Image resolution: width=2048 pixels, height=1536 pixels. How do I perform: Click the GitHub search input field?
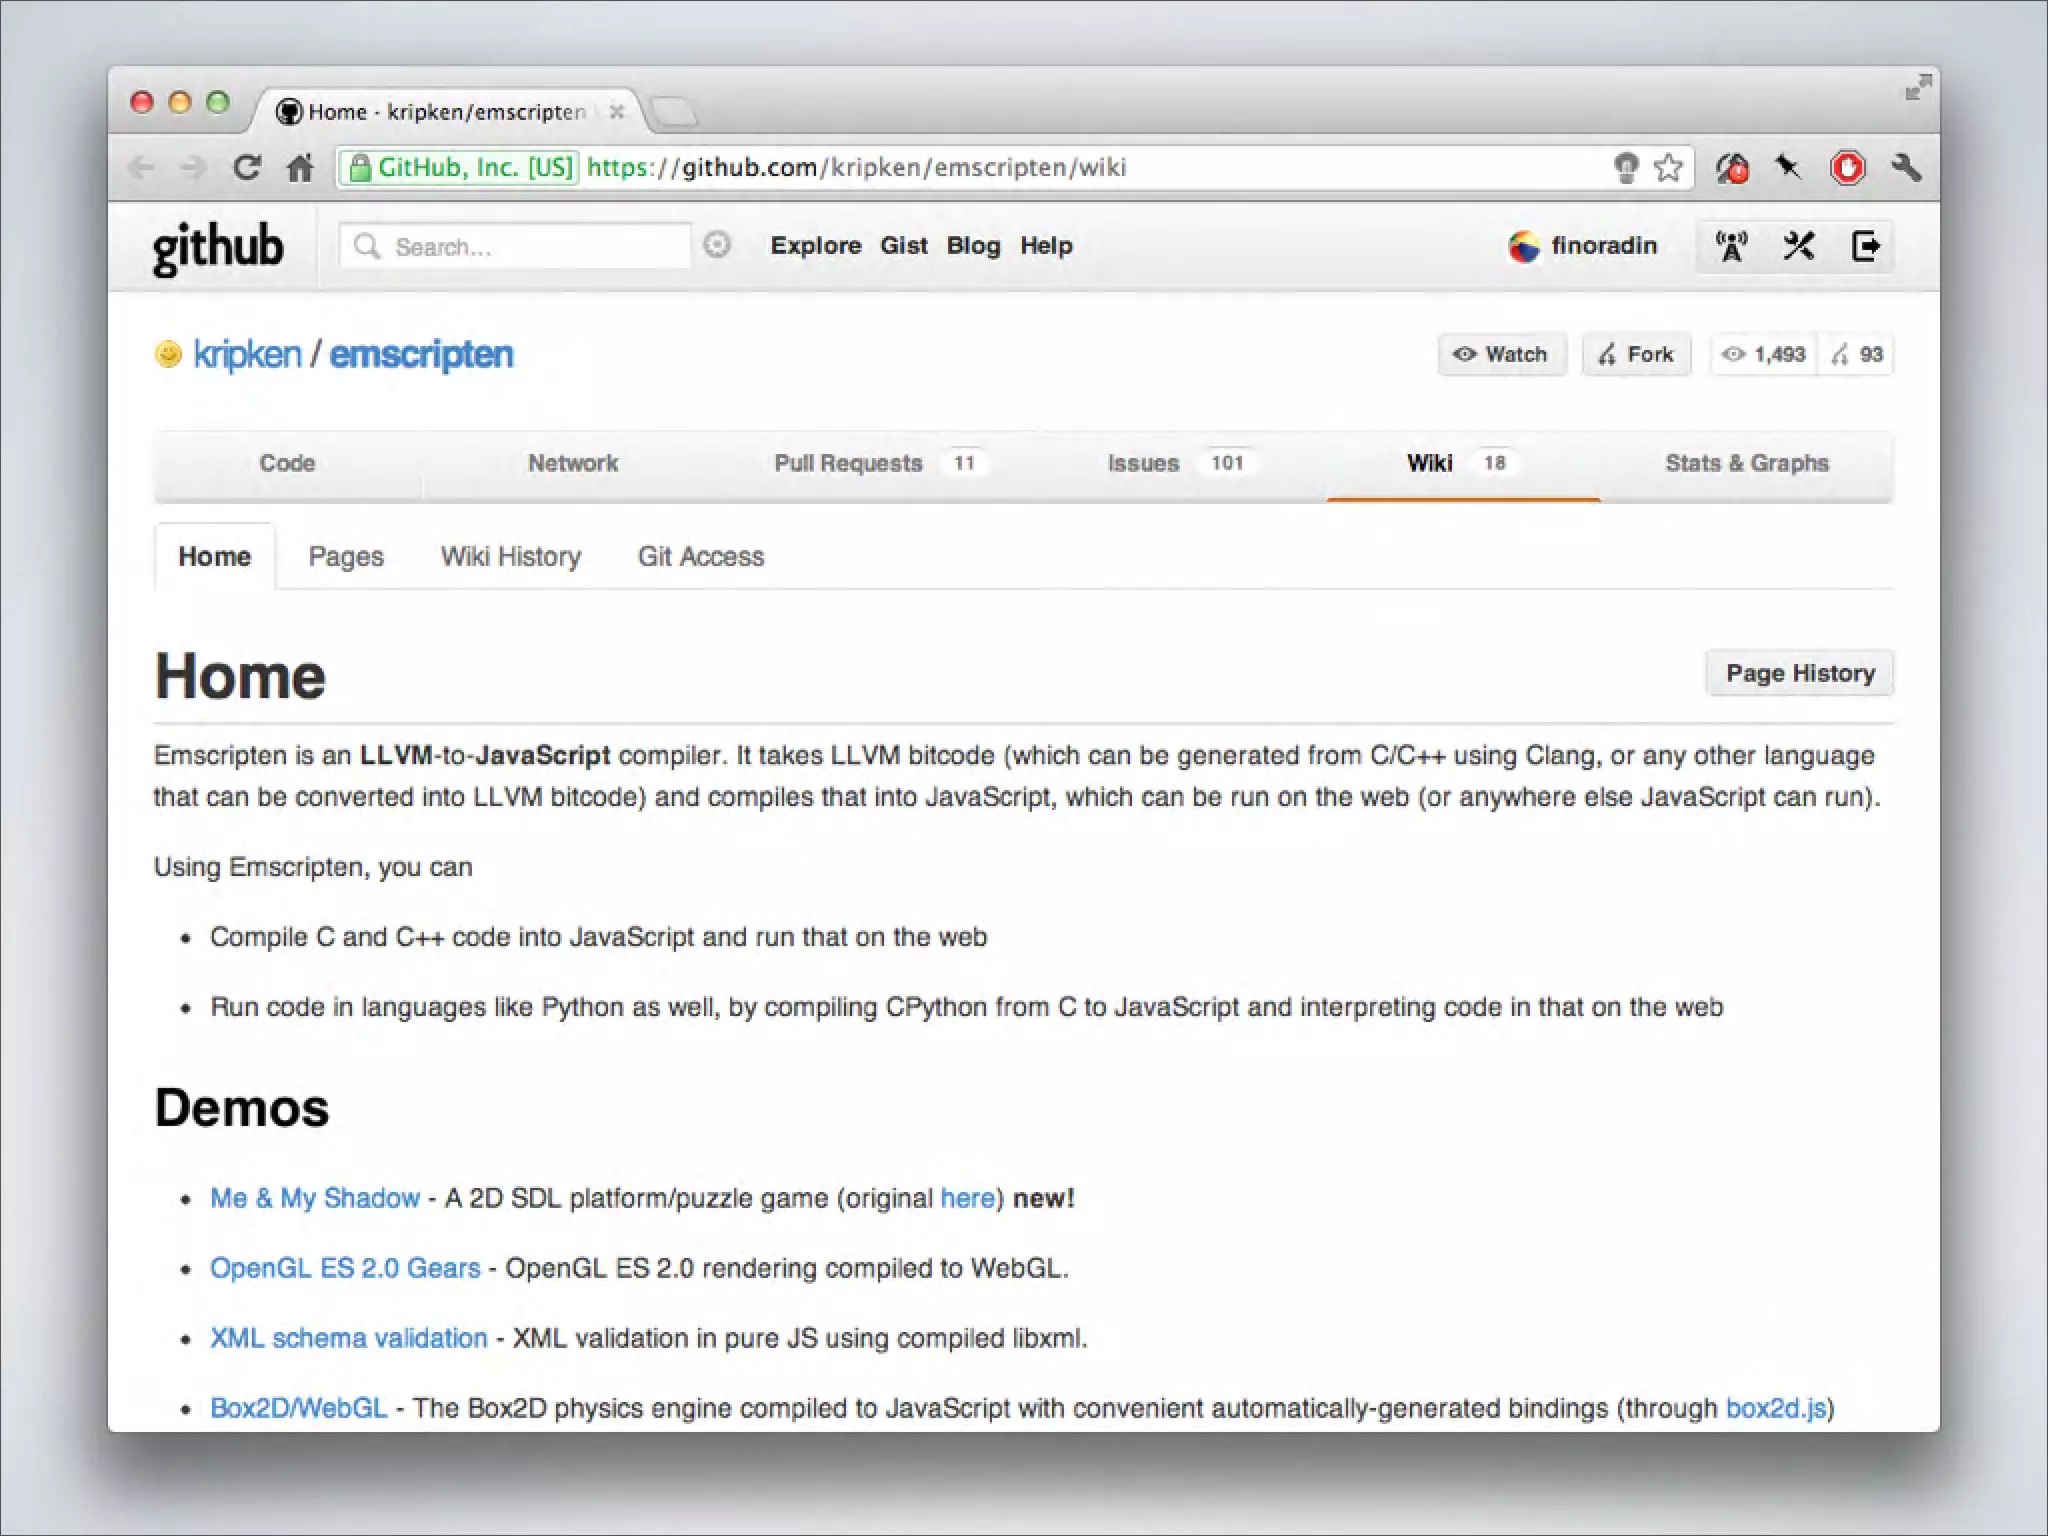[530, 246]
